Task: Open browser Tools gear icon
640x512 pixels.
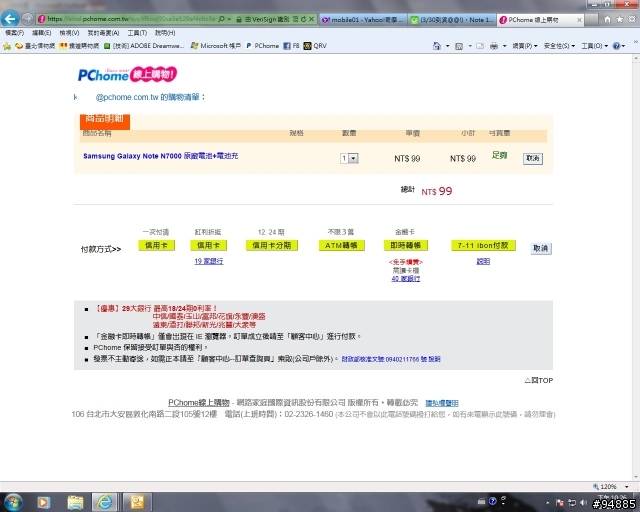Action: point(632,19)
